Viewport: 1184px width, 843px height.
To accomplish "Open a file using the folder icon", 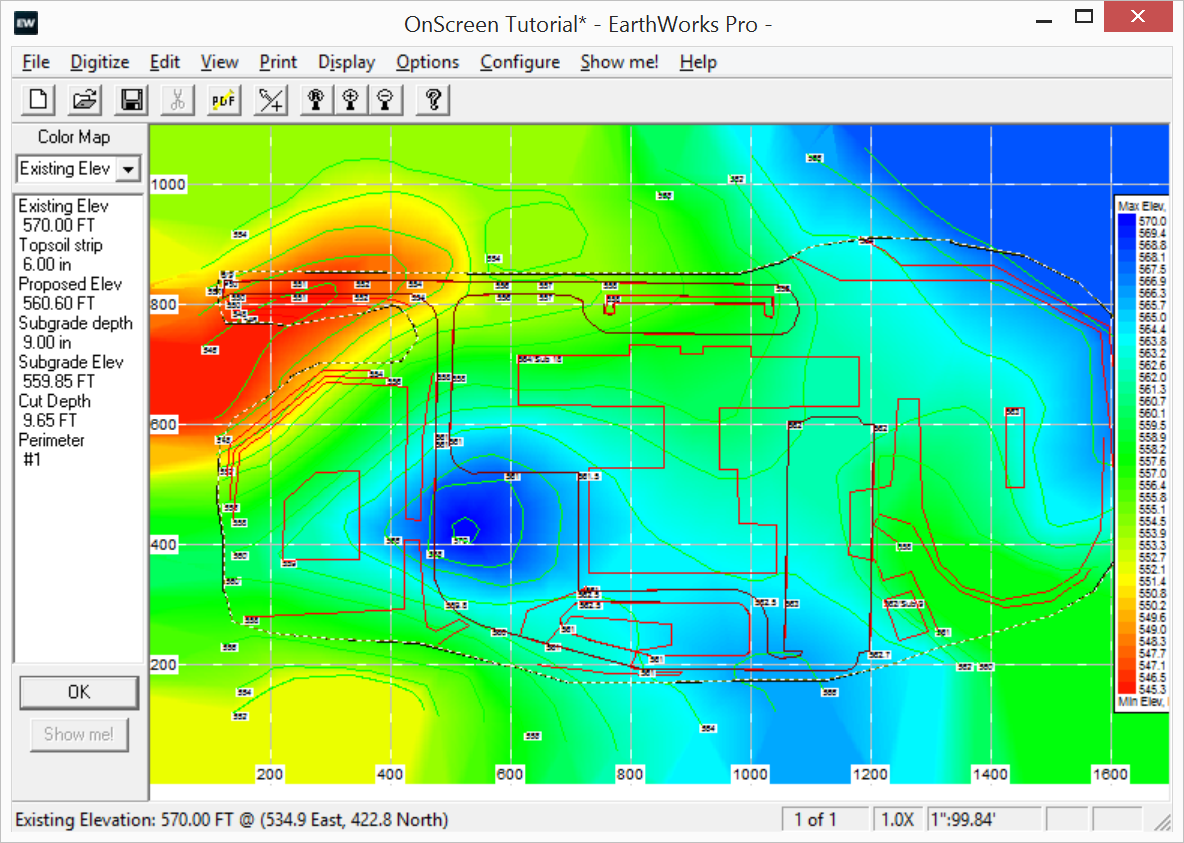I will pyautogui.click(x=85, y=100).
